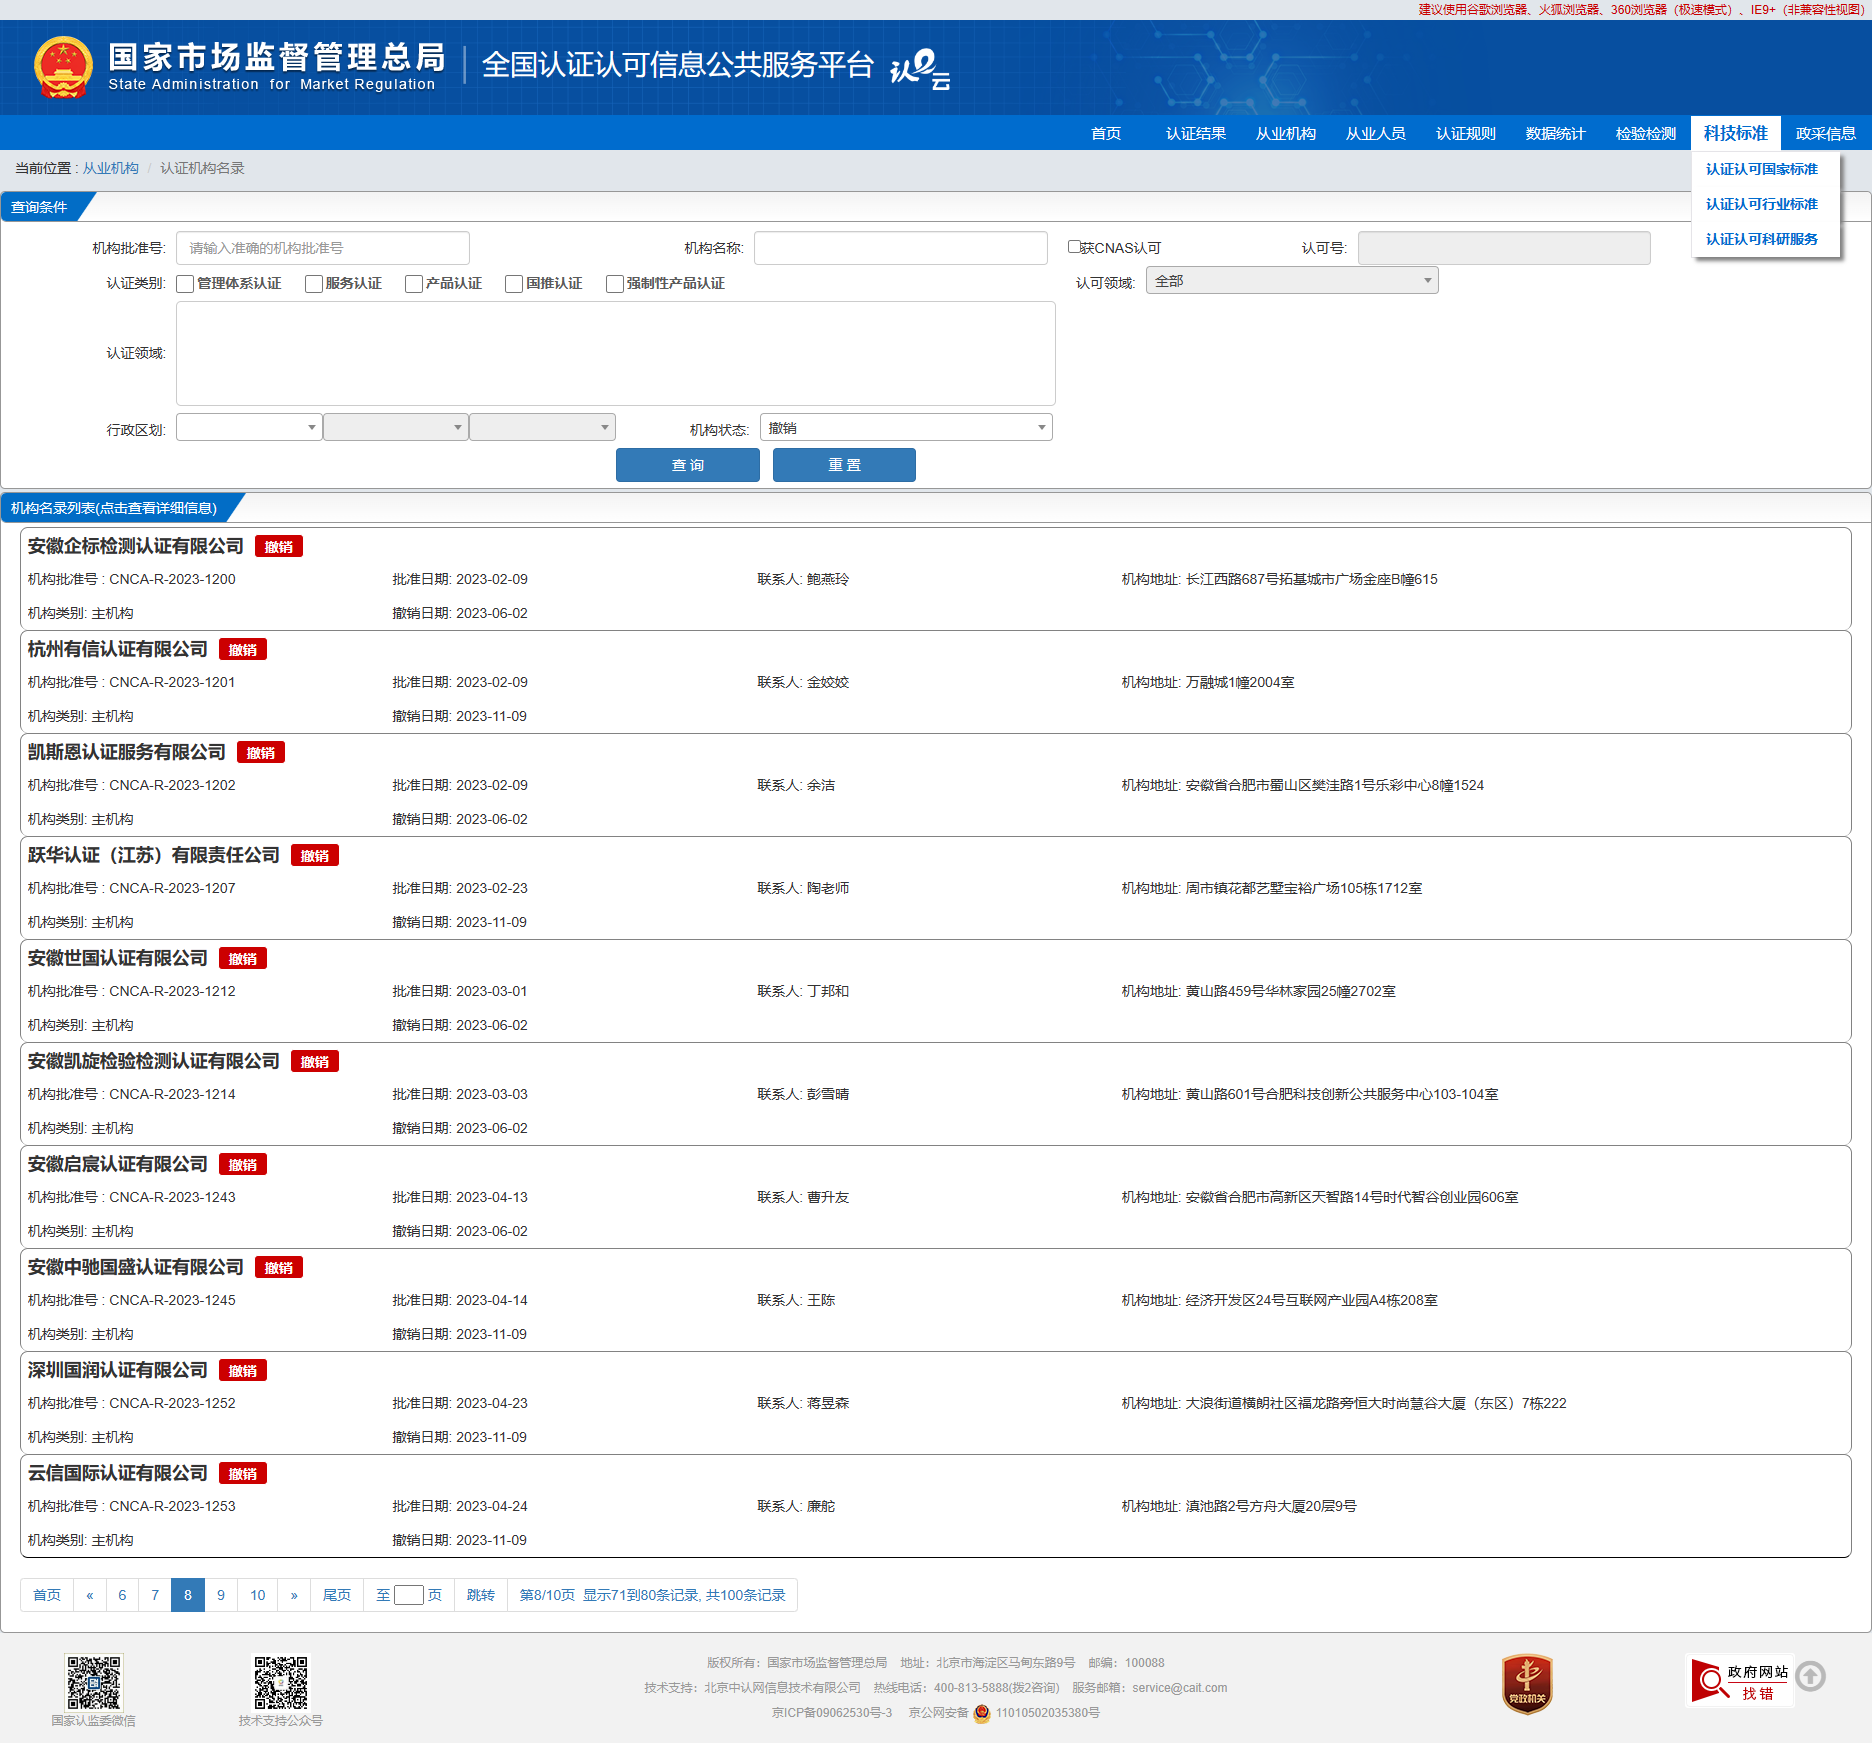Click the 国家认监委微信 QR code
Screen dimensions: 1872x1743
(93, 1682)
